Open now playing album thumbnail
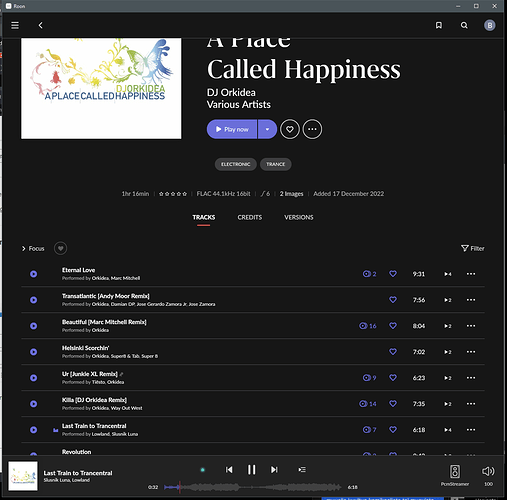This screenshot has height=500, width=507. [23, 476]
